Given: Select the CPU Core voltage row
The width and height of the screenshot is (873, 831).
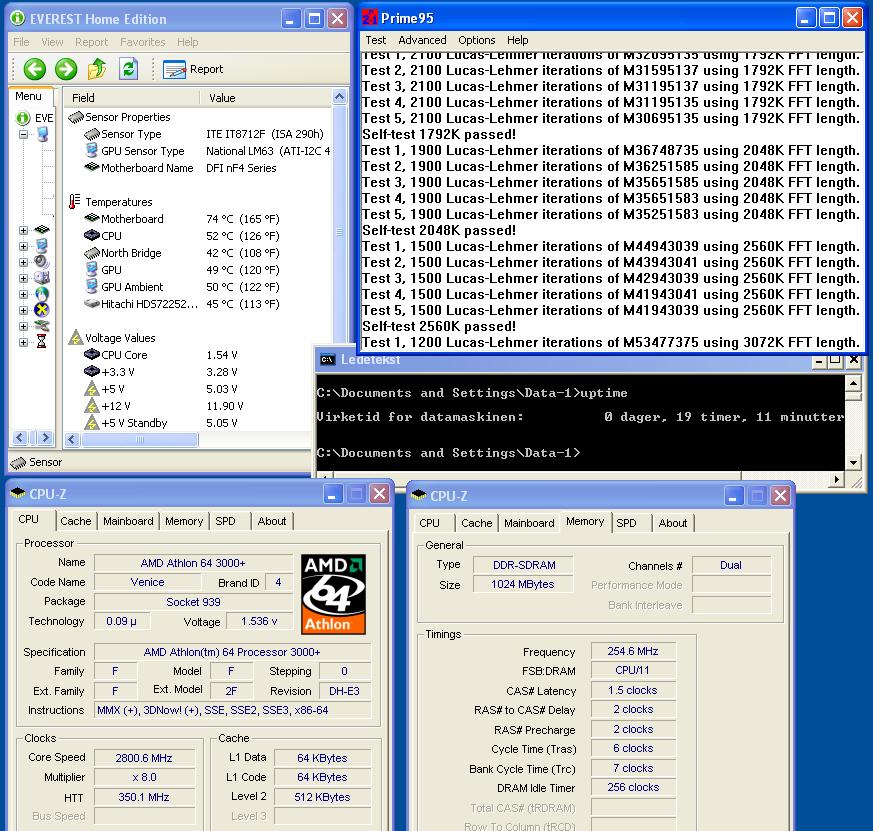Looking at the screenshot, I should [x=198, y=355].
